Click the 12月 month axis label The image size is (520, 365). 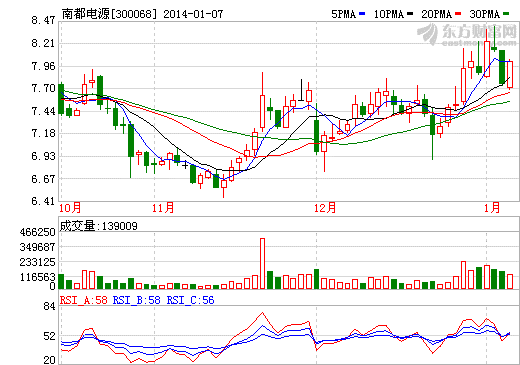325,208
